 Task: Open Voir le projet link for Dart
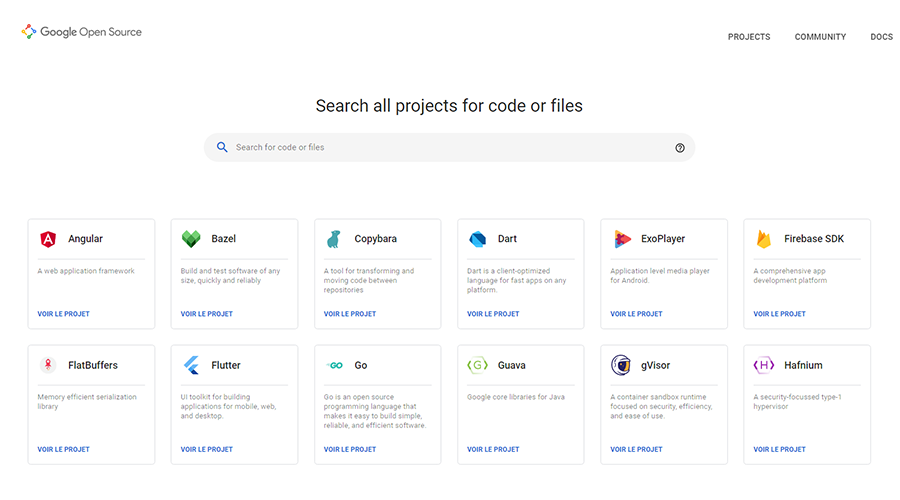coord(493,314)
